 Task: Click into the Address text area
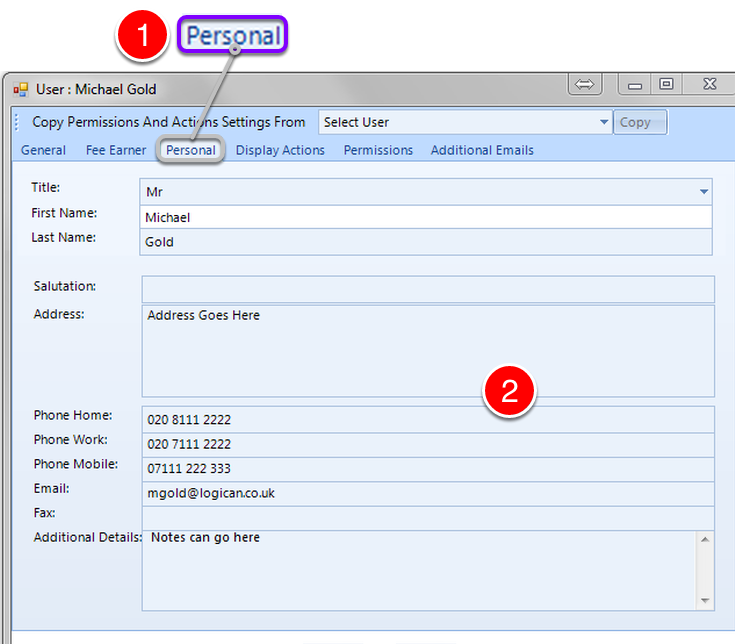428,351
